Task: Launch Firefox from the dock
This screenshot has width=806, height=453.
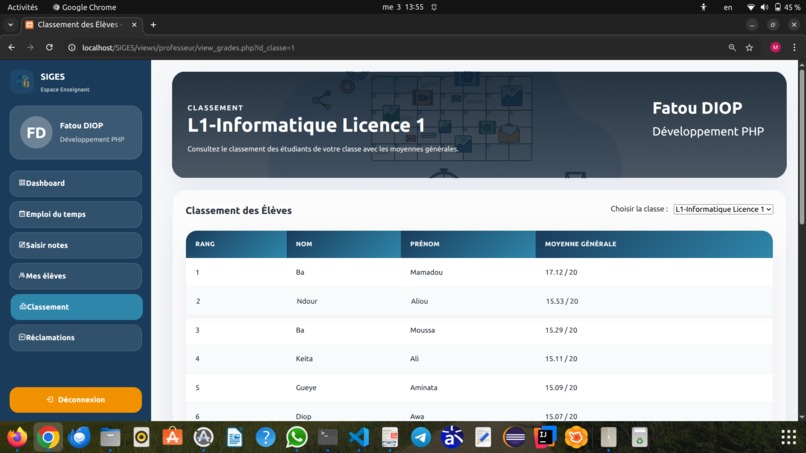Action: click(17, 438)
